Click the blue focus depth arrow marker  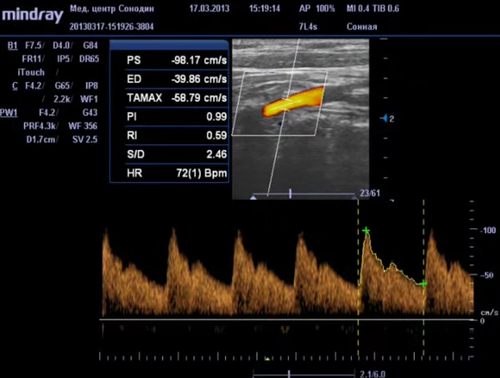pyautogui.click(x=384, y=118)
